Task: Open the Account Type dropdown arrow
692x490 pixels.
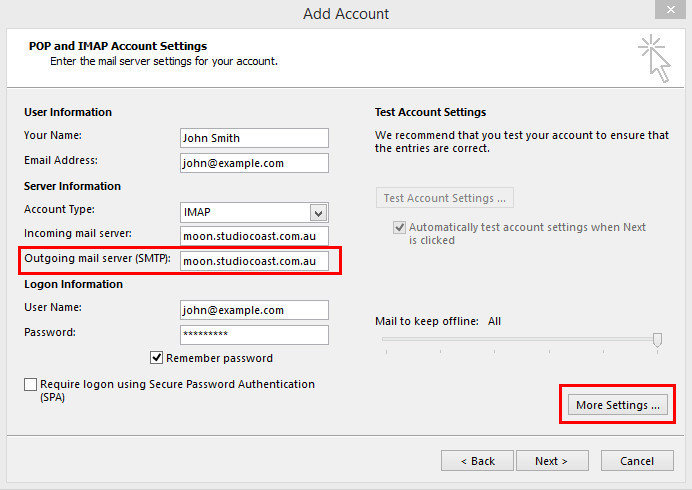Action: pyautogui.click(x=318, y=213)
